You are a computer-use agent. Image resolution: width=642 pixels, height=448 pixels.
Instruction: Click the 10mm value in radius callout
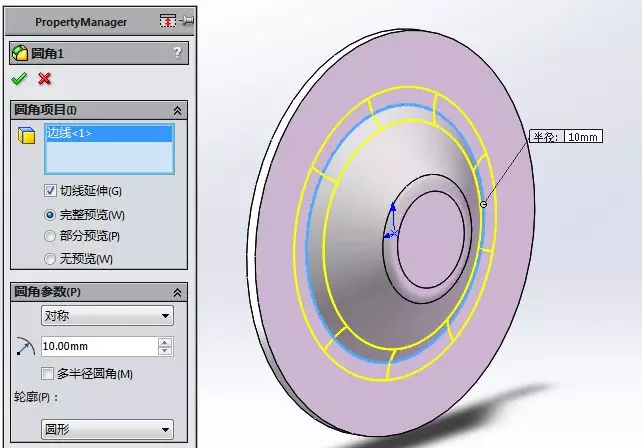[583, 137]
